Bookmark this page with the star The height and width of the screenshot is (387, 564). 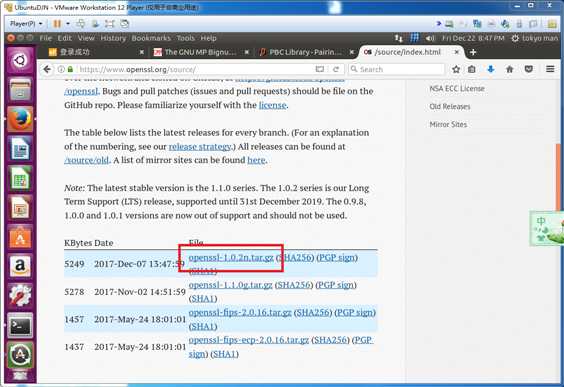(x=456, y=69)
